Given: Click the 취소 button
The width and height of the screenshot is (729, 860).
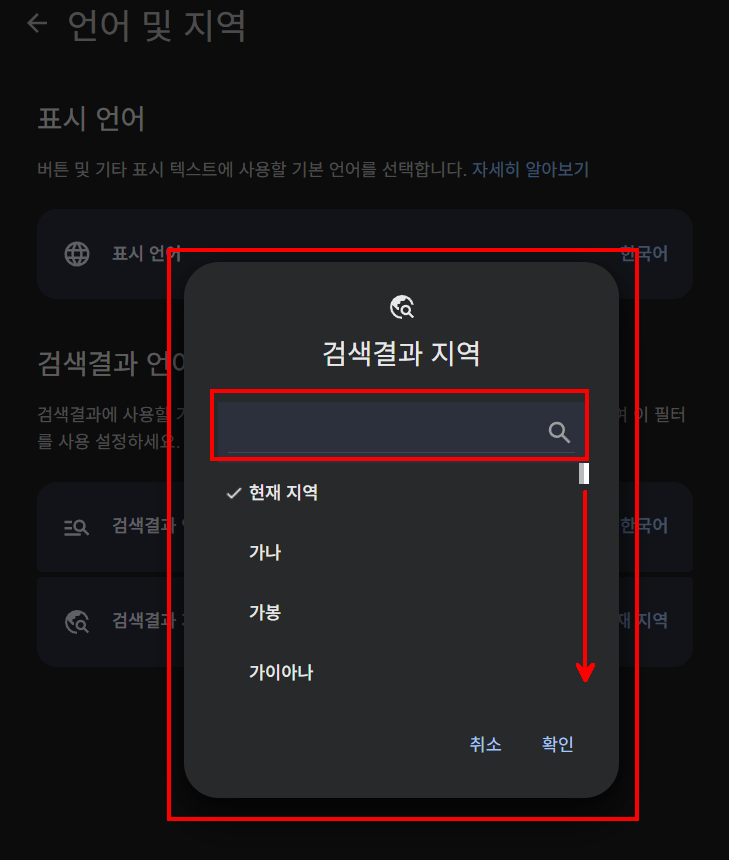Looking at the screenshot, I should click(485, 744).
